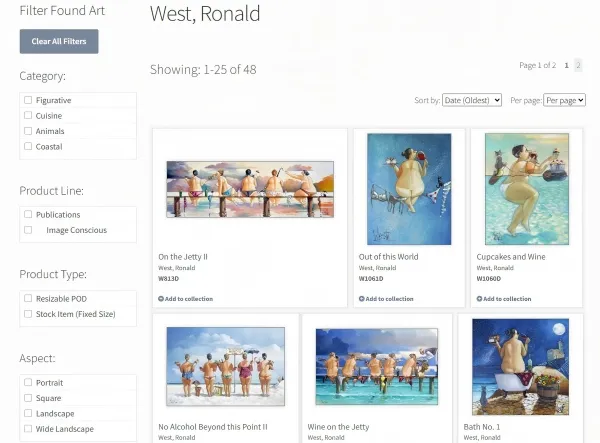Check the Animals category filter
Screen dimensions: 600x443
click(28, 131)
